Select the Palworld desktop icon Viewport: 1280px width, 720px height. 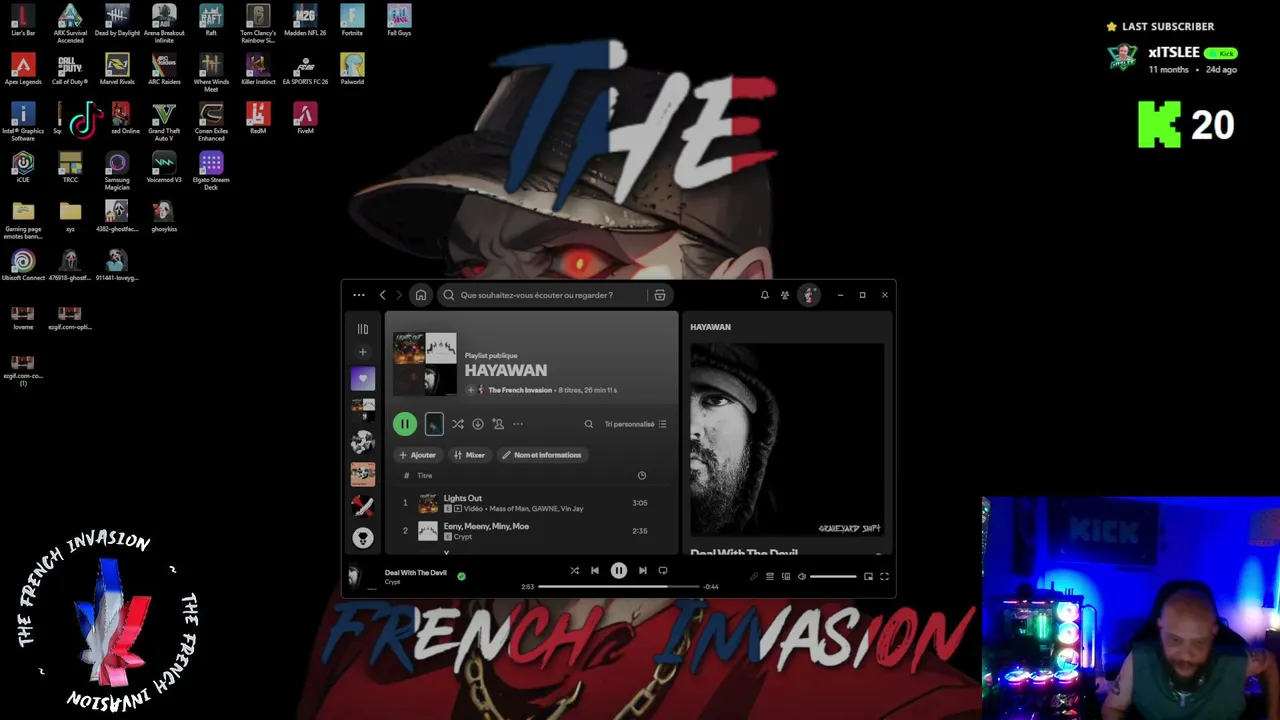pyautogui.click(x=352, y=70)
